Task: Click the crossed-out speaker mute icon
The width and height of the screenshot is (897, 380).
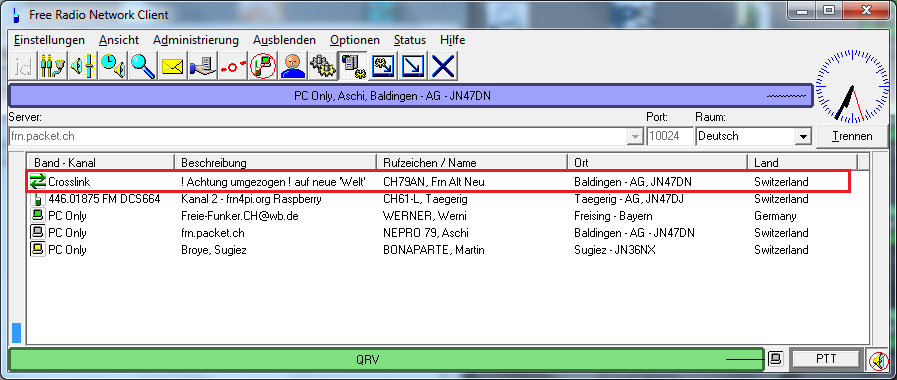Action: (878, 360)
